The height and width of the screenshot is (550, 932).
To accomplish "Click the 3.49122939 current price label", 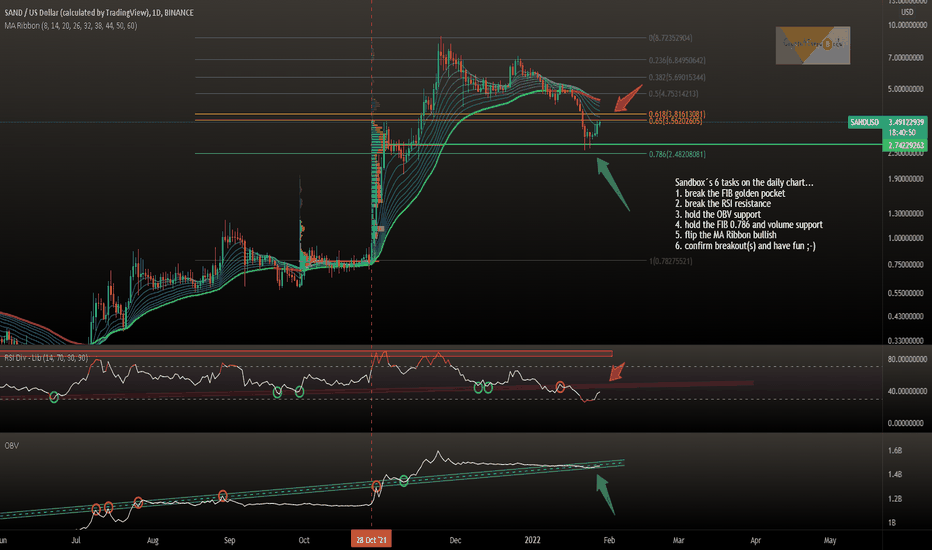I will click(906, 122).
